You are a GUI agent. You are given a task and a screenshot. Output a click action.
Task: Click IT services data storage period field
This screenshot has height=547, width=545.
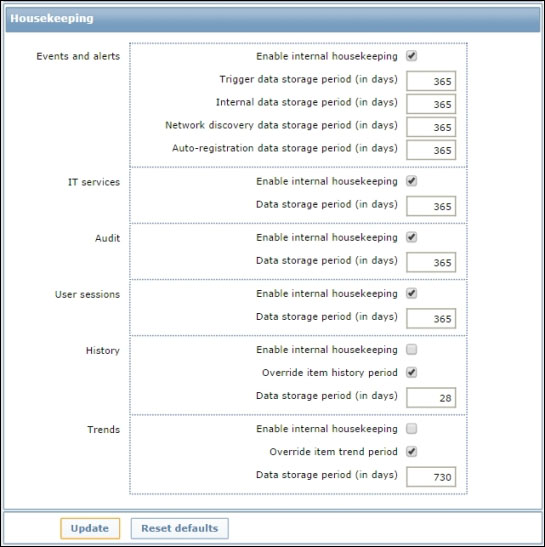[431, 206]
